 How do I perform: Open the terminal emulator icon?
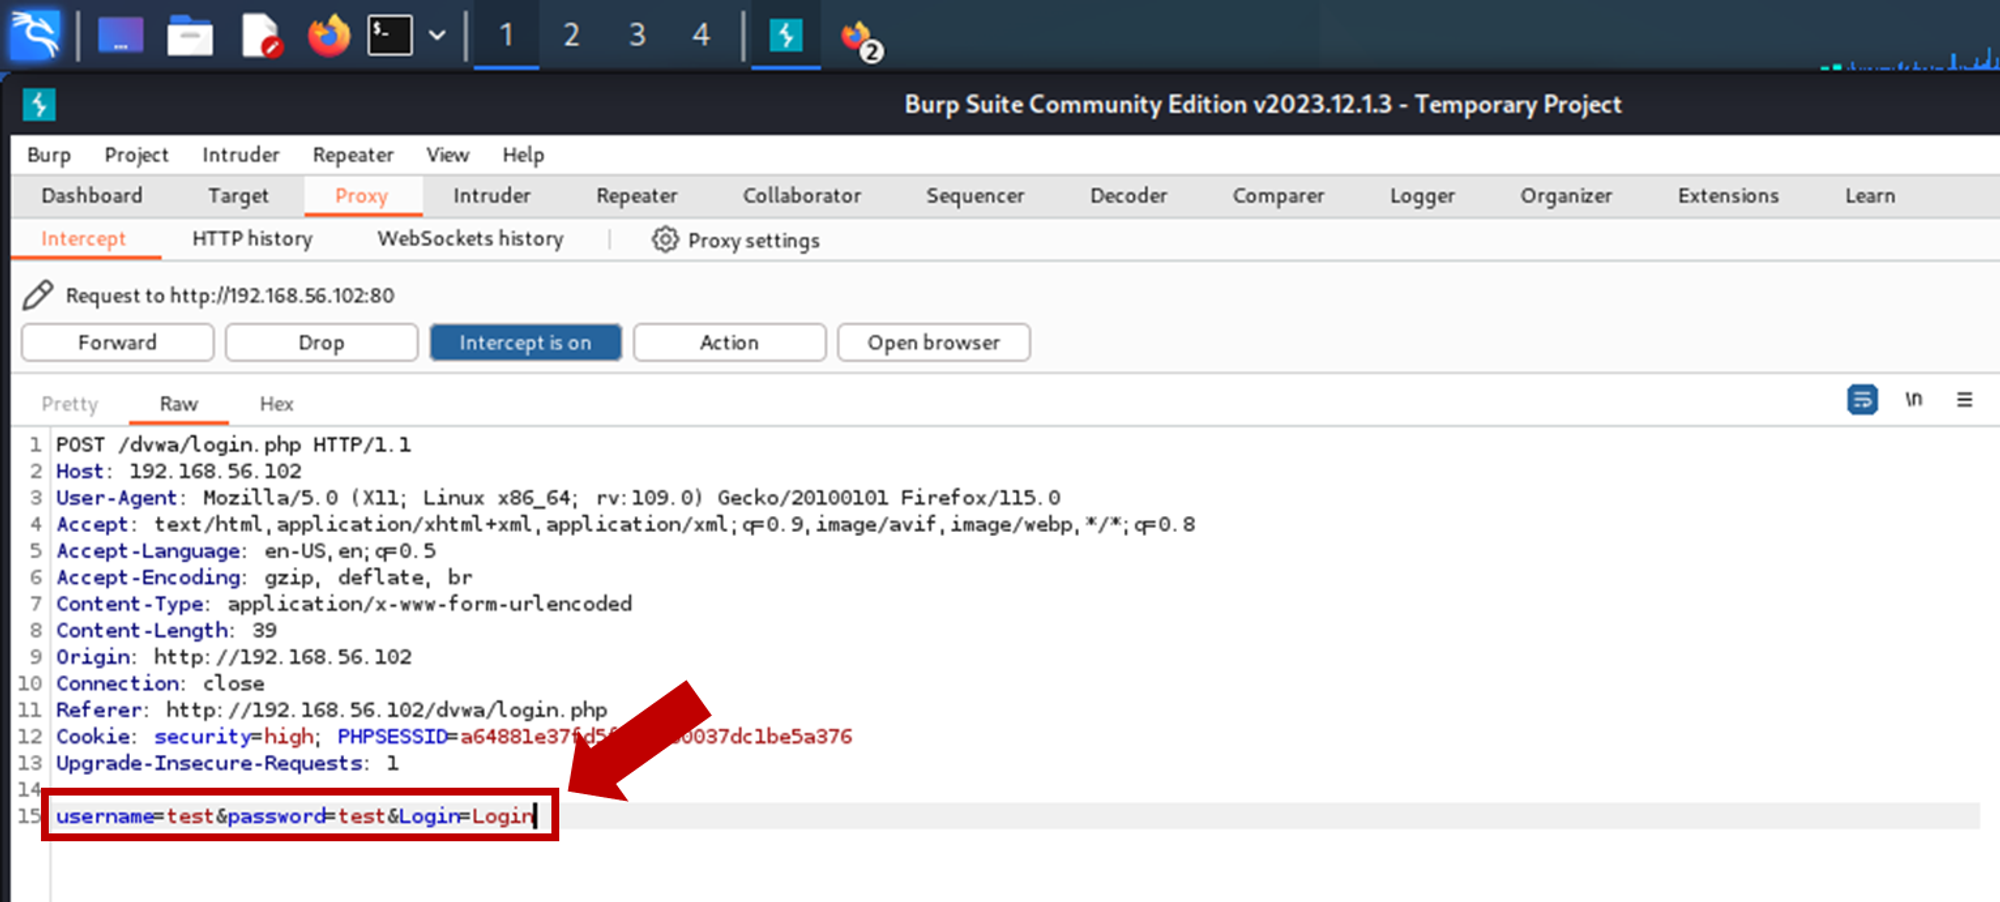pos(390,36)
